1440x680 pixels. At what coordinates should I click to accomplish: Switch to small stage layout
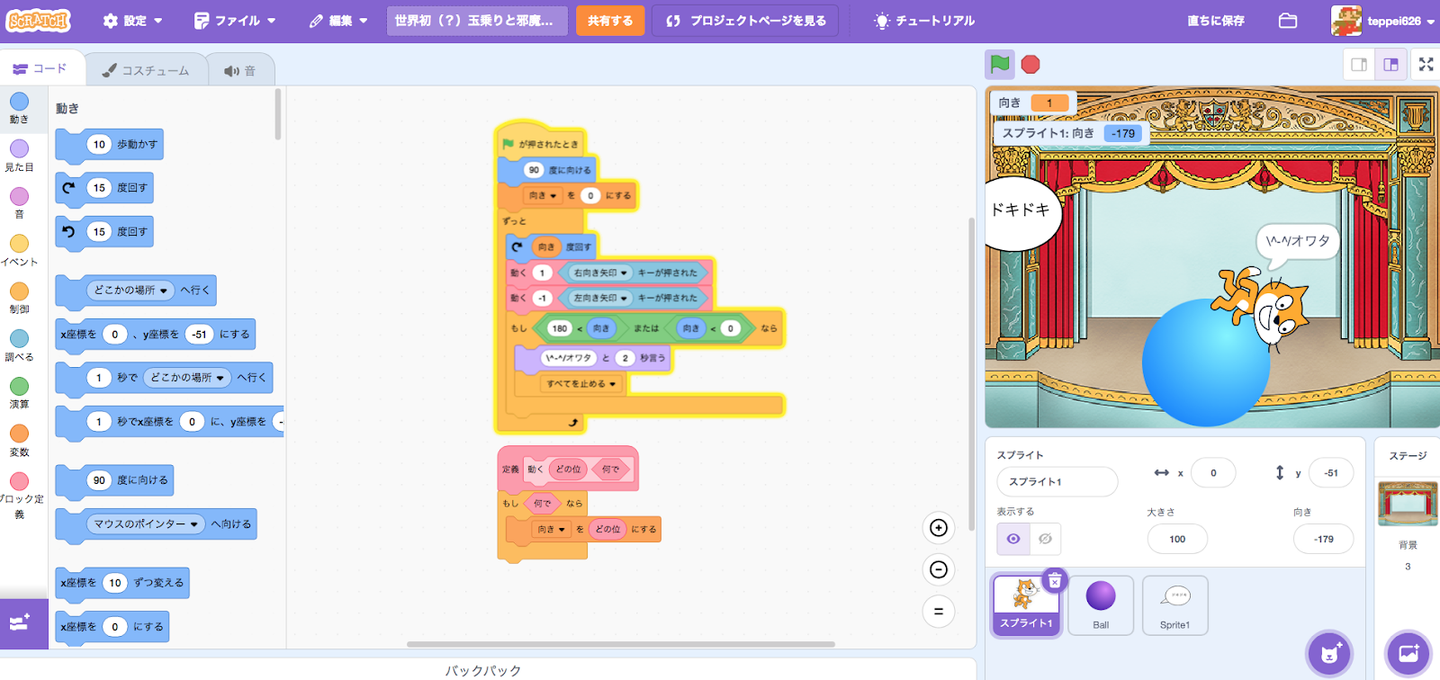(x=1358, y=64)
